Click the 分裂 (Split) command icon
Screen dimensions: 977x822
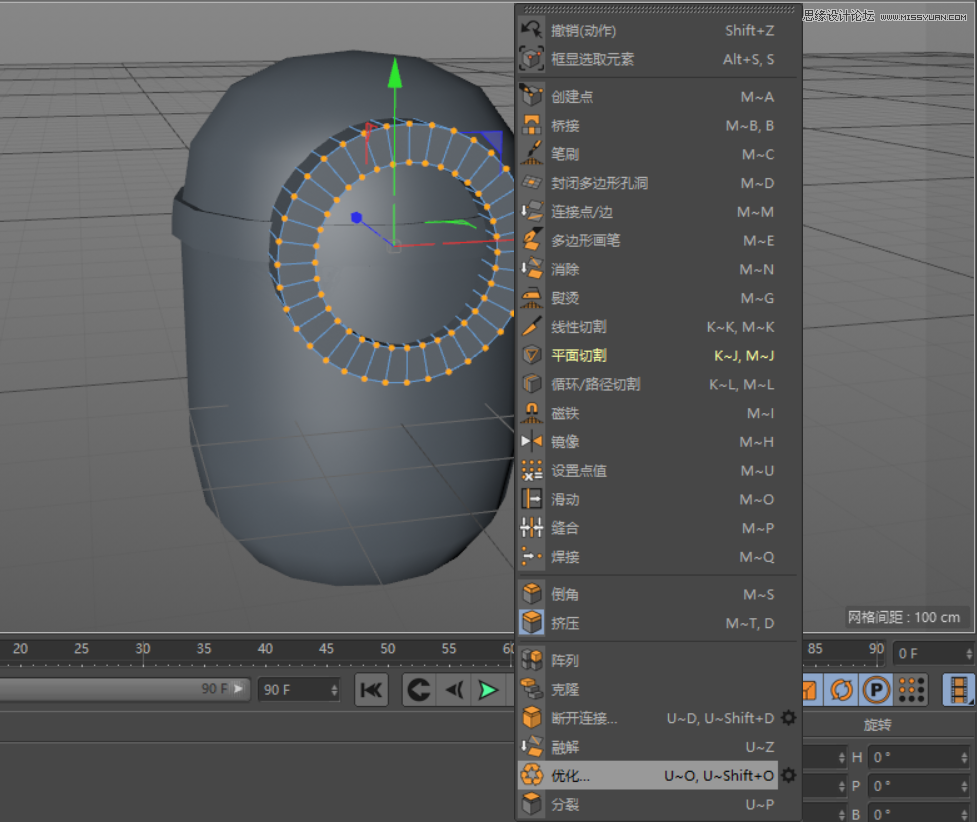coord(532,804)
